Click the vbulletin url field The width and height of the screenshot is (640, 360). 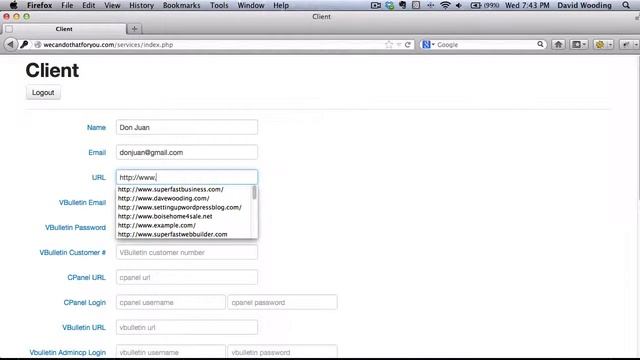[x=187, y=327]
